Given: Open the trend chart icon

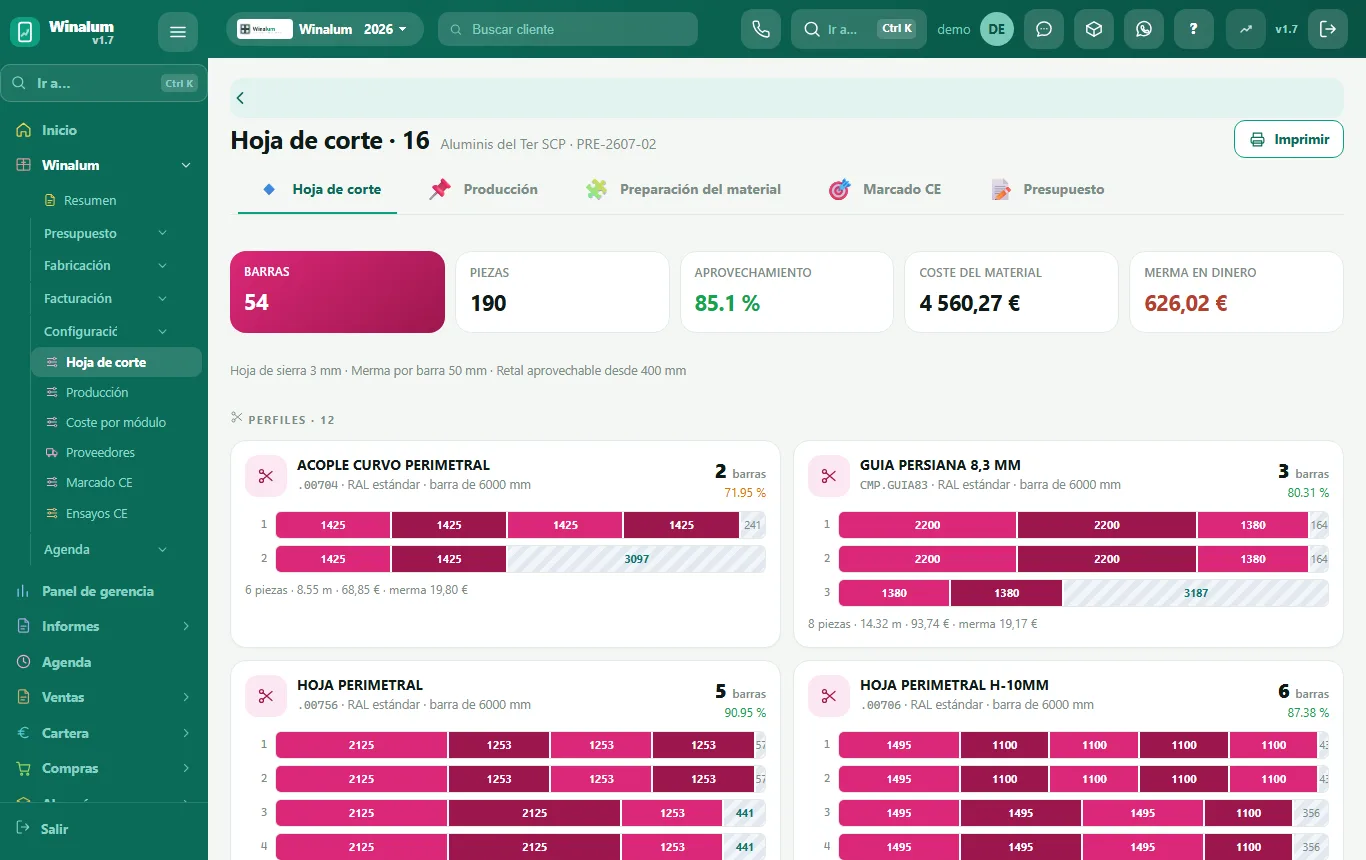Looking at the screenshot, I should click(1246, 29).
